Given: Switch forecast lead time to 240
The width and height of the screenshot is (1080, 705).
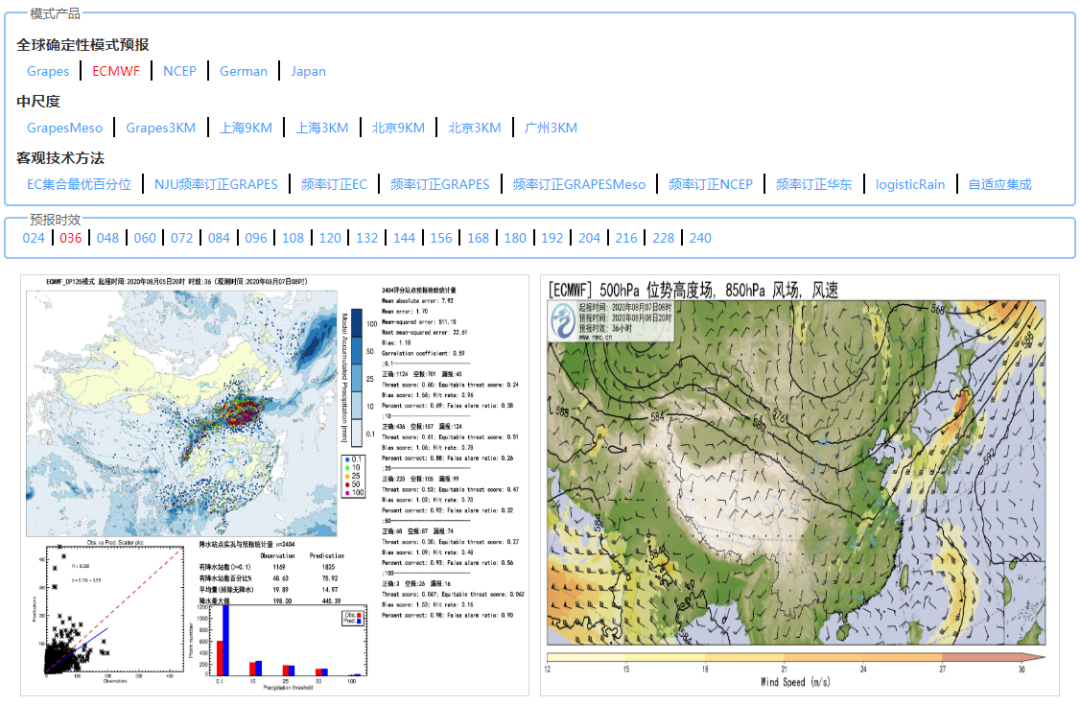Looking at the screenshot, I should pyautogui.click(x=700, y=238).
